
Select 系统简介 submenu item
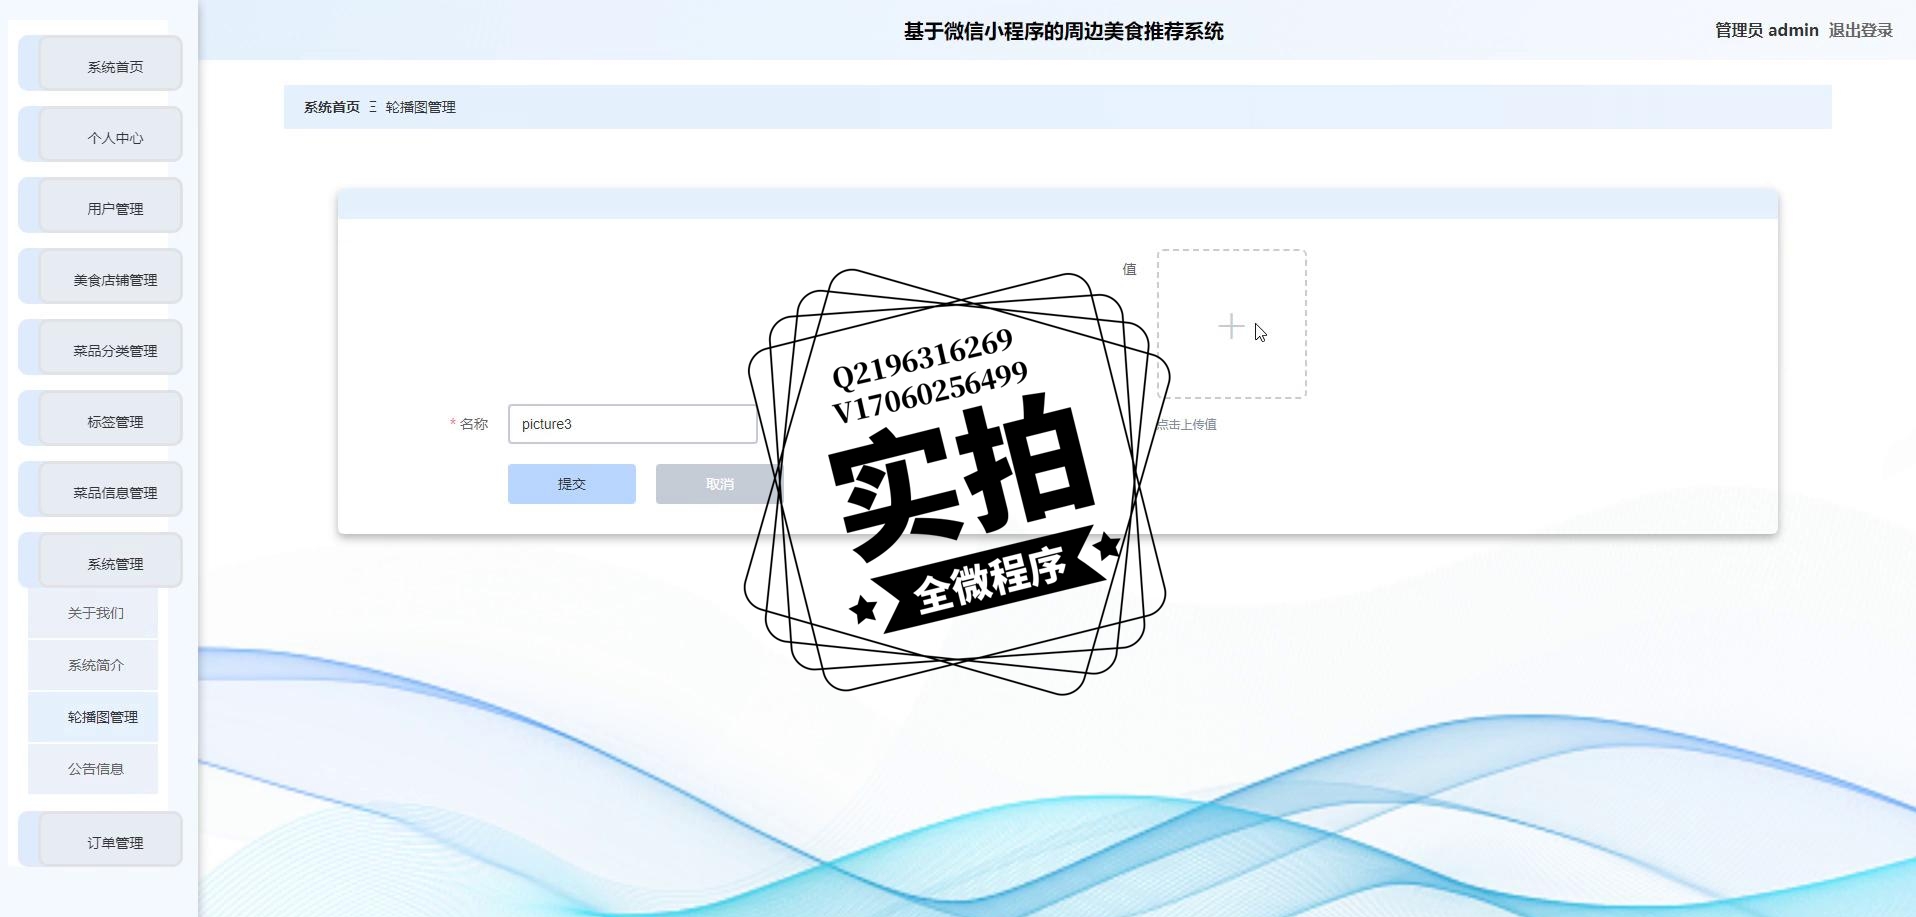tap(93, 665)
